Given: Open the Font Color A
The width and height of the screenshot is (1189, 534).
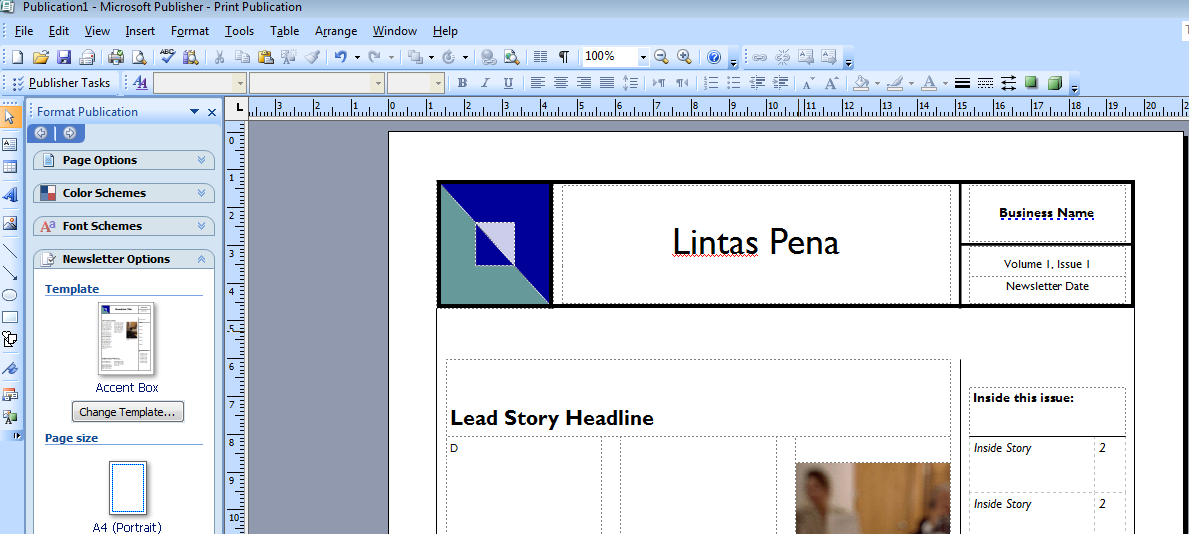Looking at the screenshot, I should (x=928, y=83).
